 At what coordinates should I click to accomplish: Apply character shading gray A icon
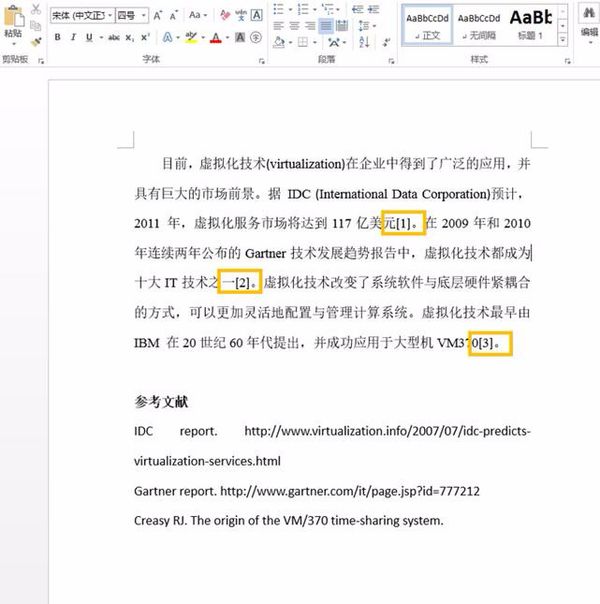240,37
